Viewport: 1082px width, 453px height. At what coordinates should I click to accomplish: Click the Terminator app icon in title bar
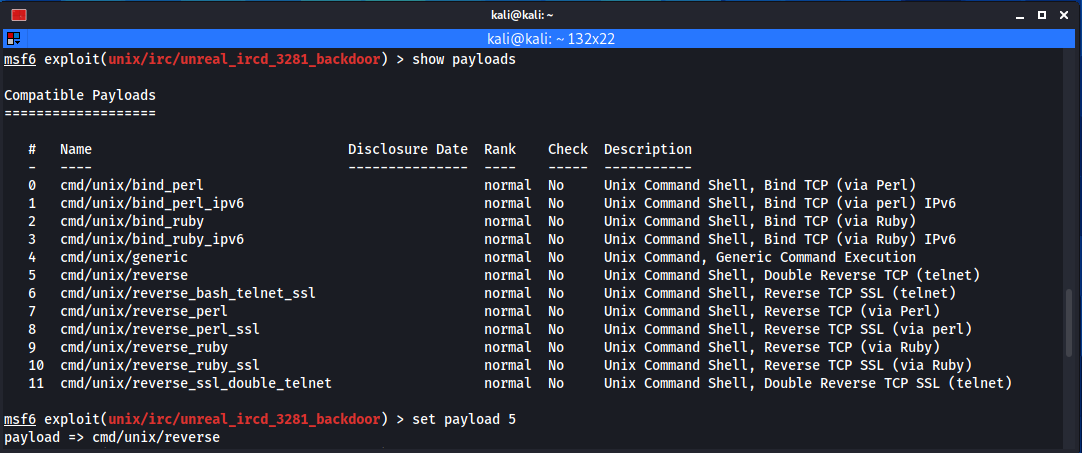[18, 14]
